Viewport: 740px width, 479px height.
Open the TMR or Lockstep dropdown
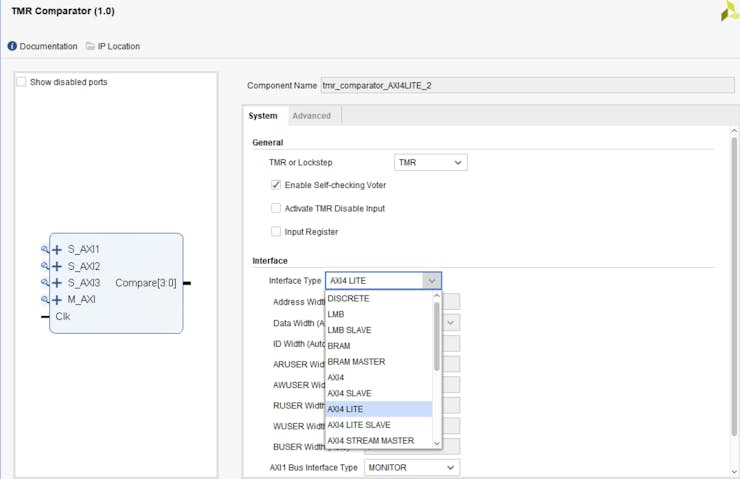tap(430, 162)
